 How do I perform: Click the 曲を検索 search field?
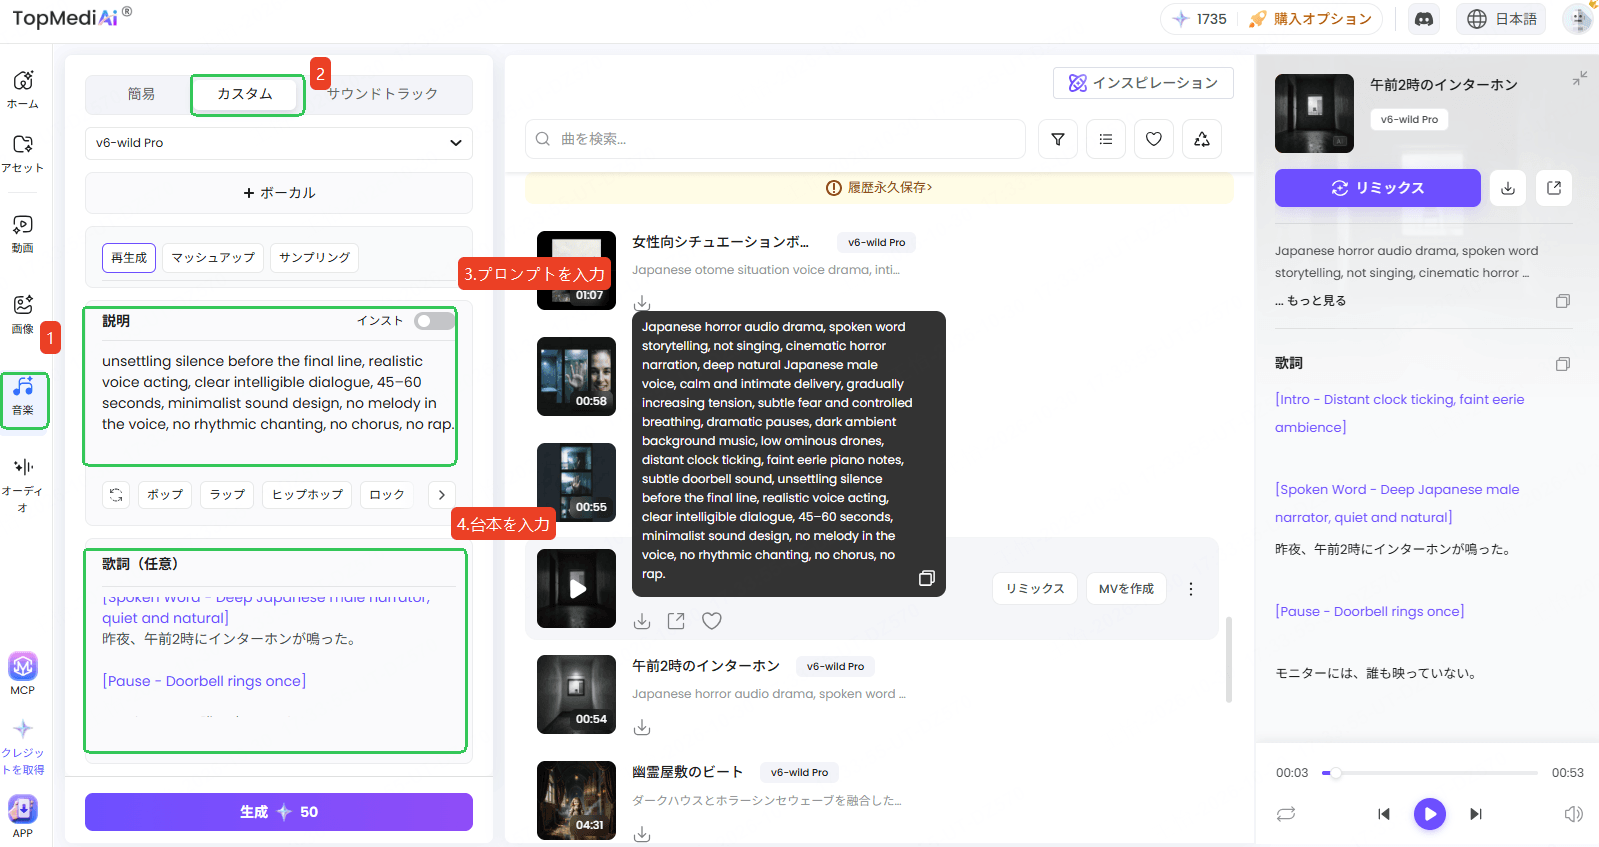coord(775,139)
